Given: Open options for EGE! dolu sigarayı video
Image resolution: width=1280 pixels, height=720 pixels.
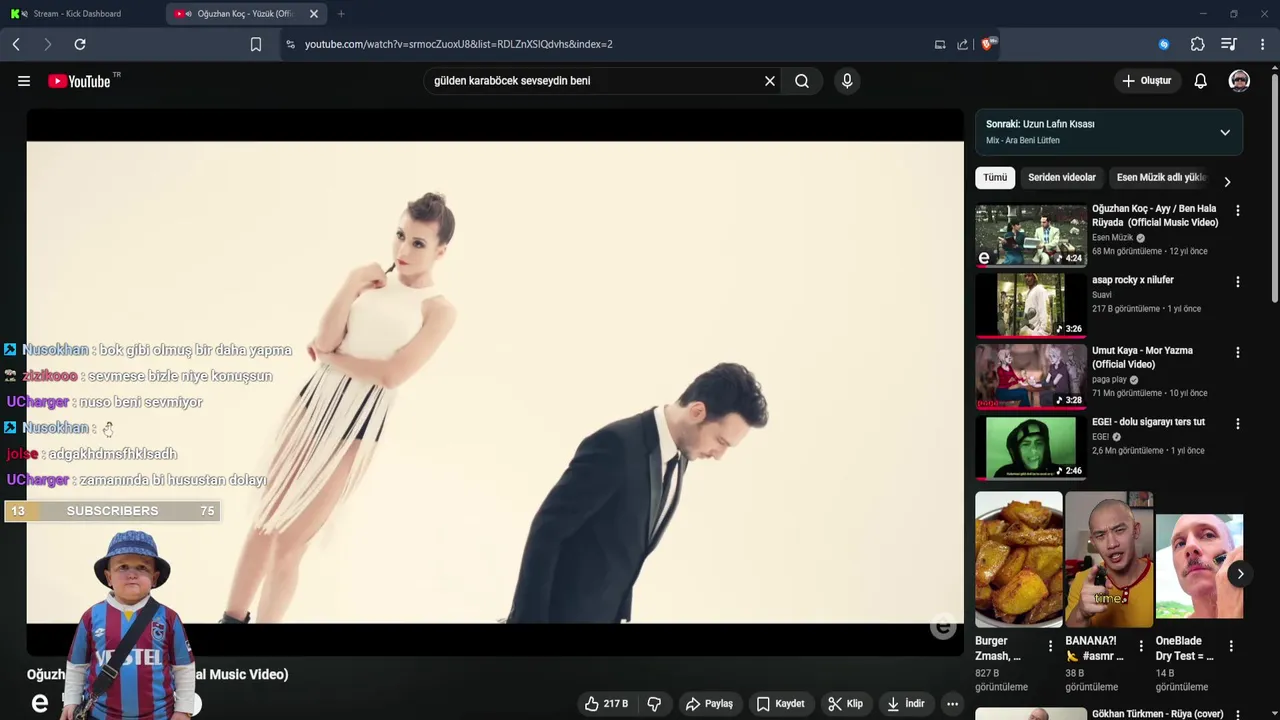Looking at the screenshot, I should coord(1238,424).
